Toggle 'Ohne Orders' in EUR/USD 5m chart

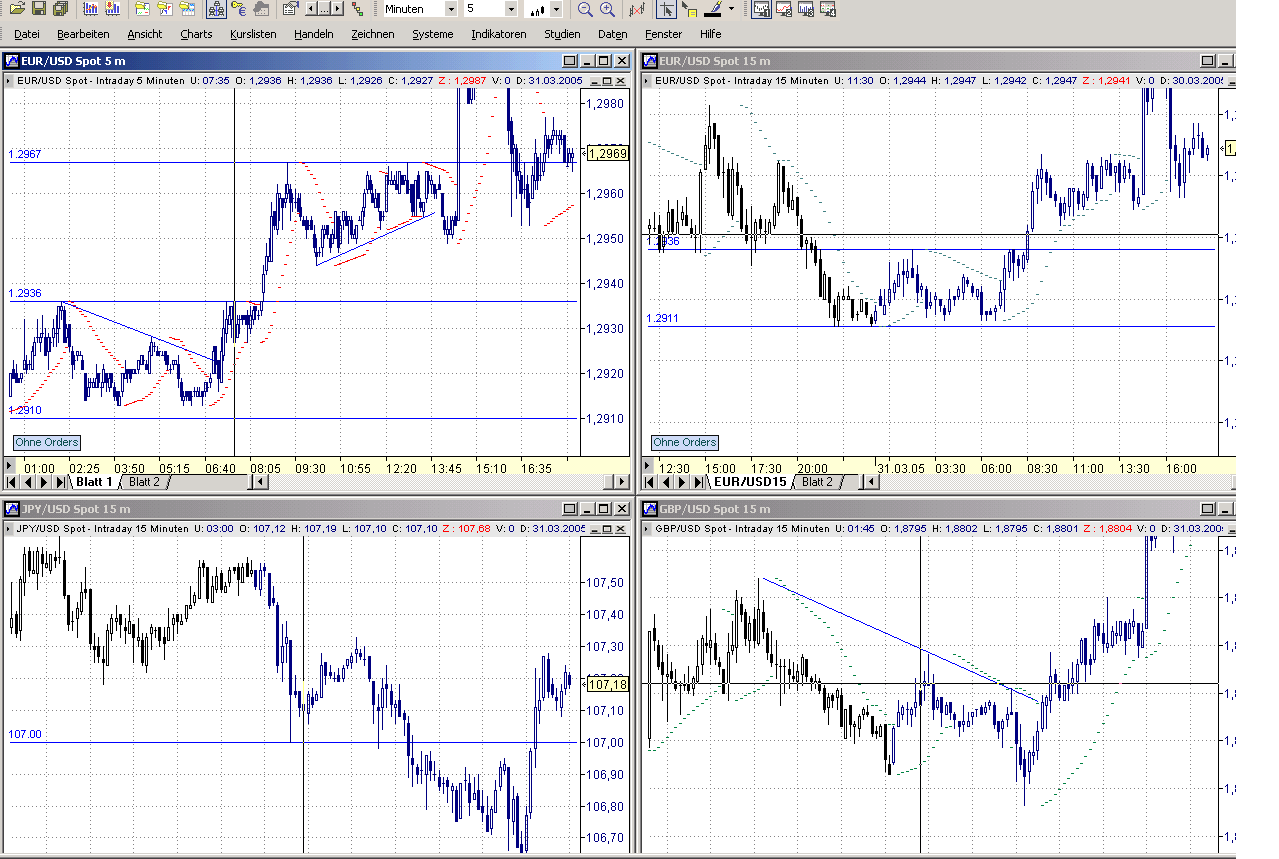point(46,442)
